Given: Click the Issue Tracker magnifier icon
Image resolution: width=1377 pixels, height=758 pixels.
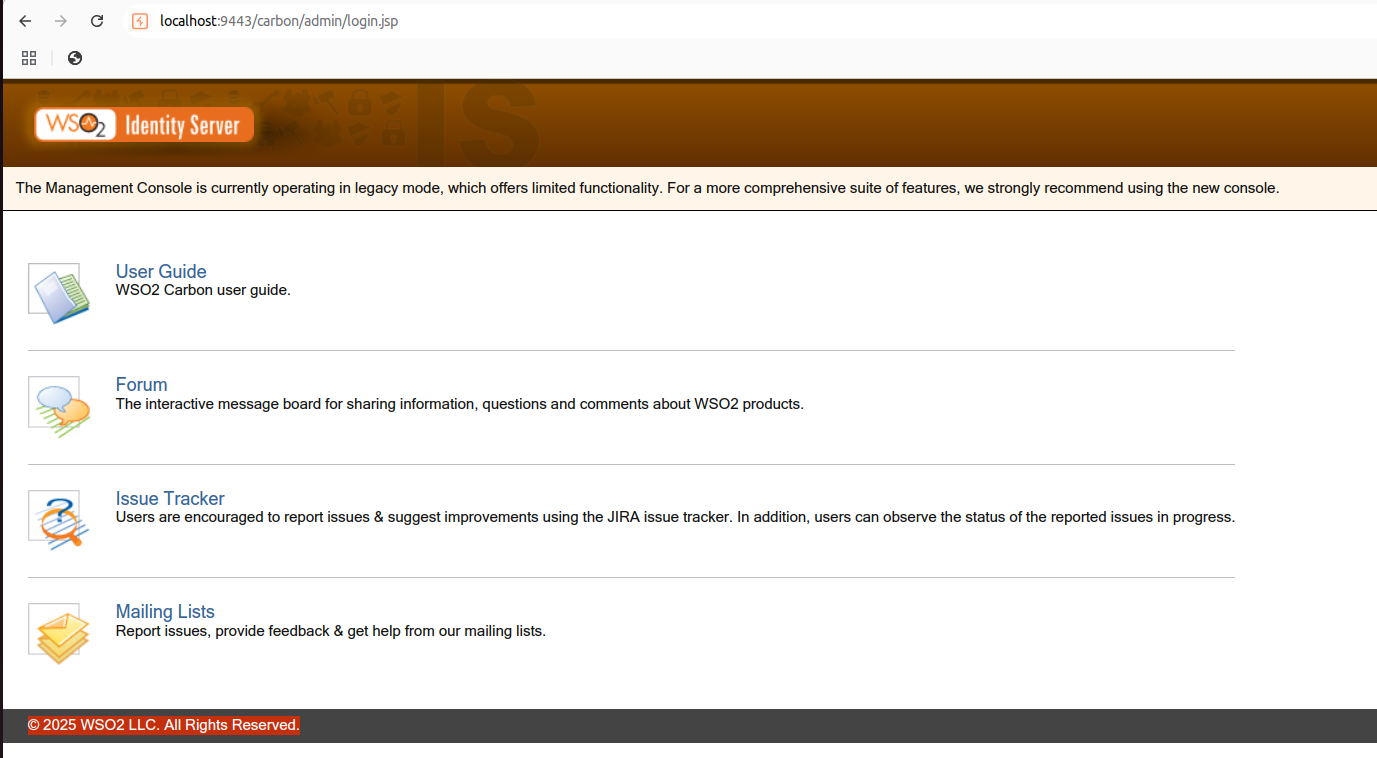Looking at the screenshot, I should (59, 520).
